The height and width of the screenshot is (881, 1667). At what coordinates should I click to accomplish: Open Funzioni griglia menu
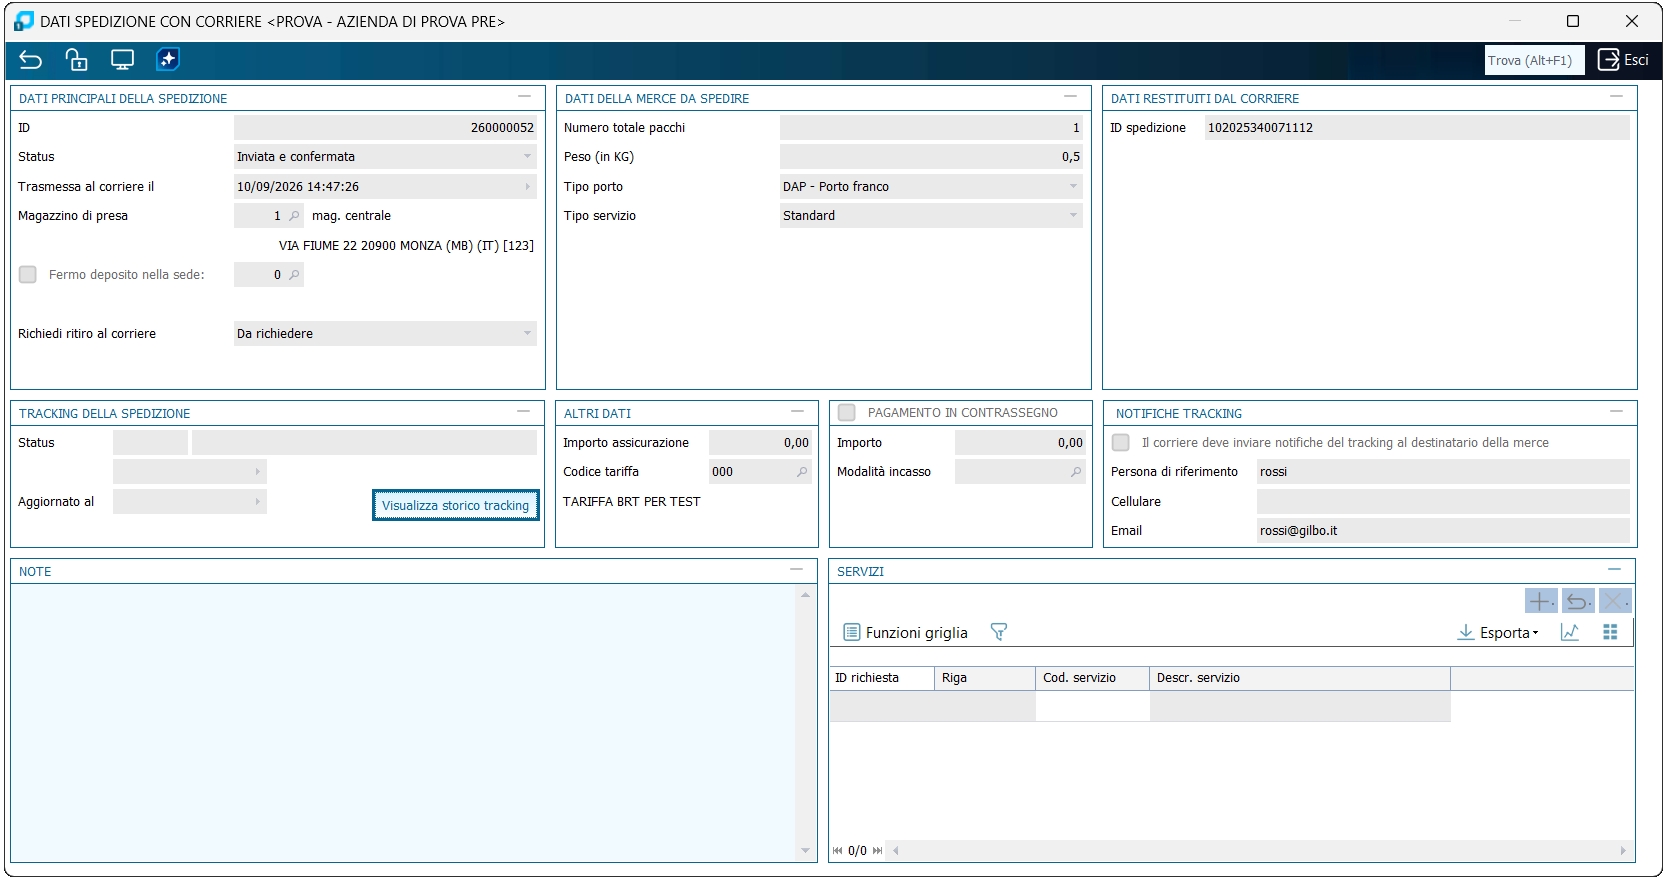[906, 633]
